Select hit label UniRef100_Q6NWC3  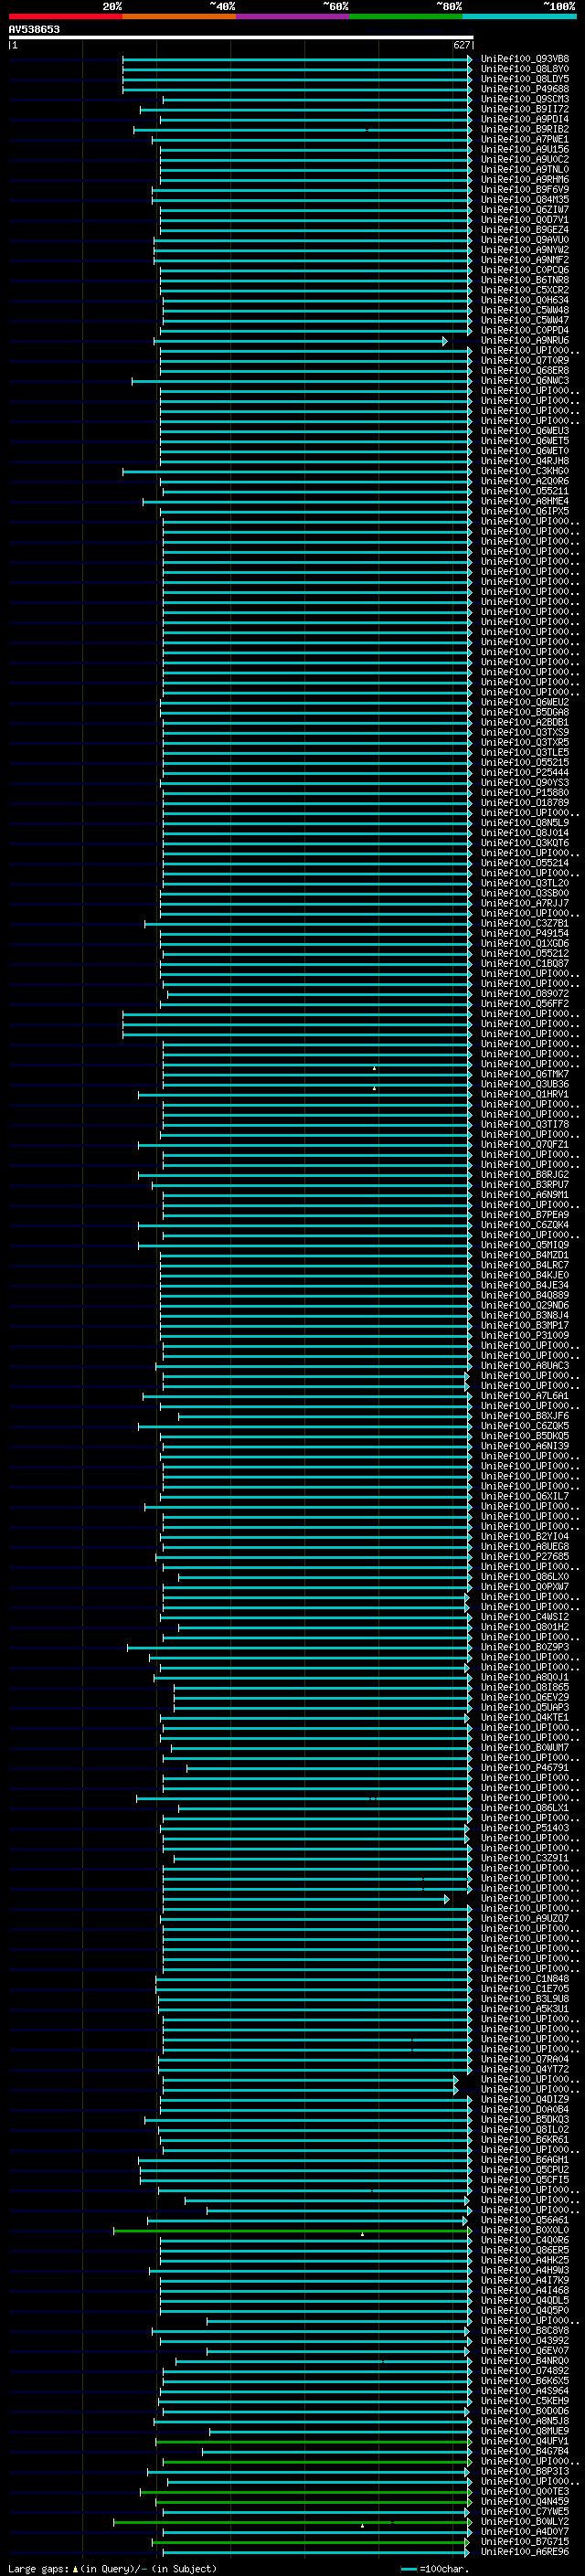coord(525,380)
